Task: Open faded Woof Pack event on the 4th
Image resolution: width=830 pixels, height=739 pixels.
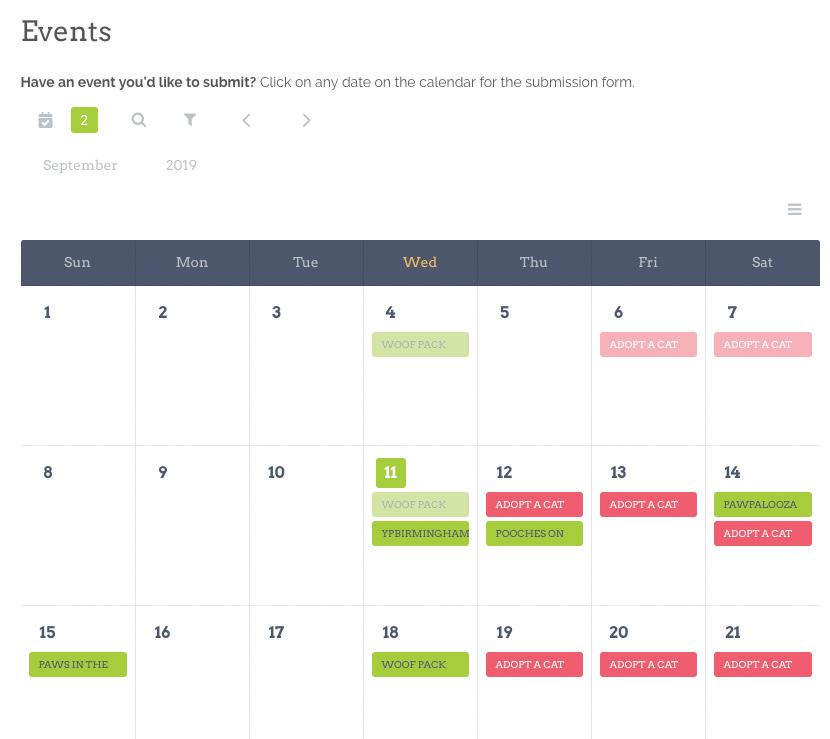Action: pyautogui.click(x=420, y=345)
